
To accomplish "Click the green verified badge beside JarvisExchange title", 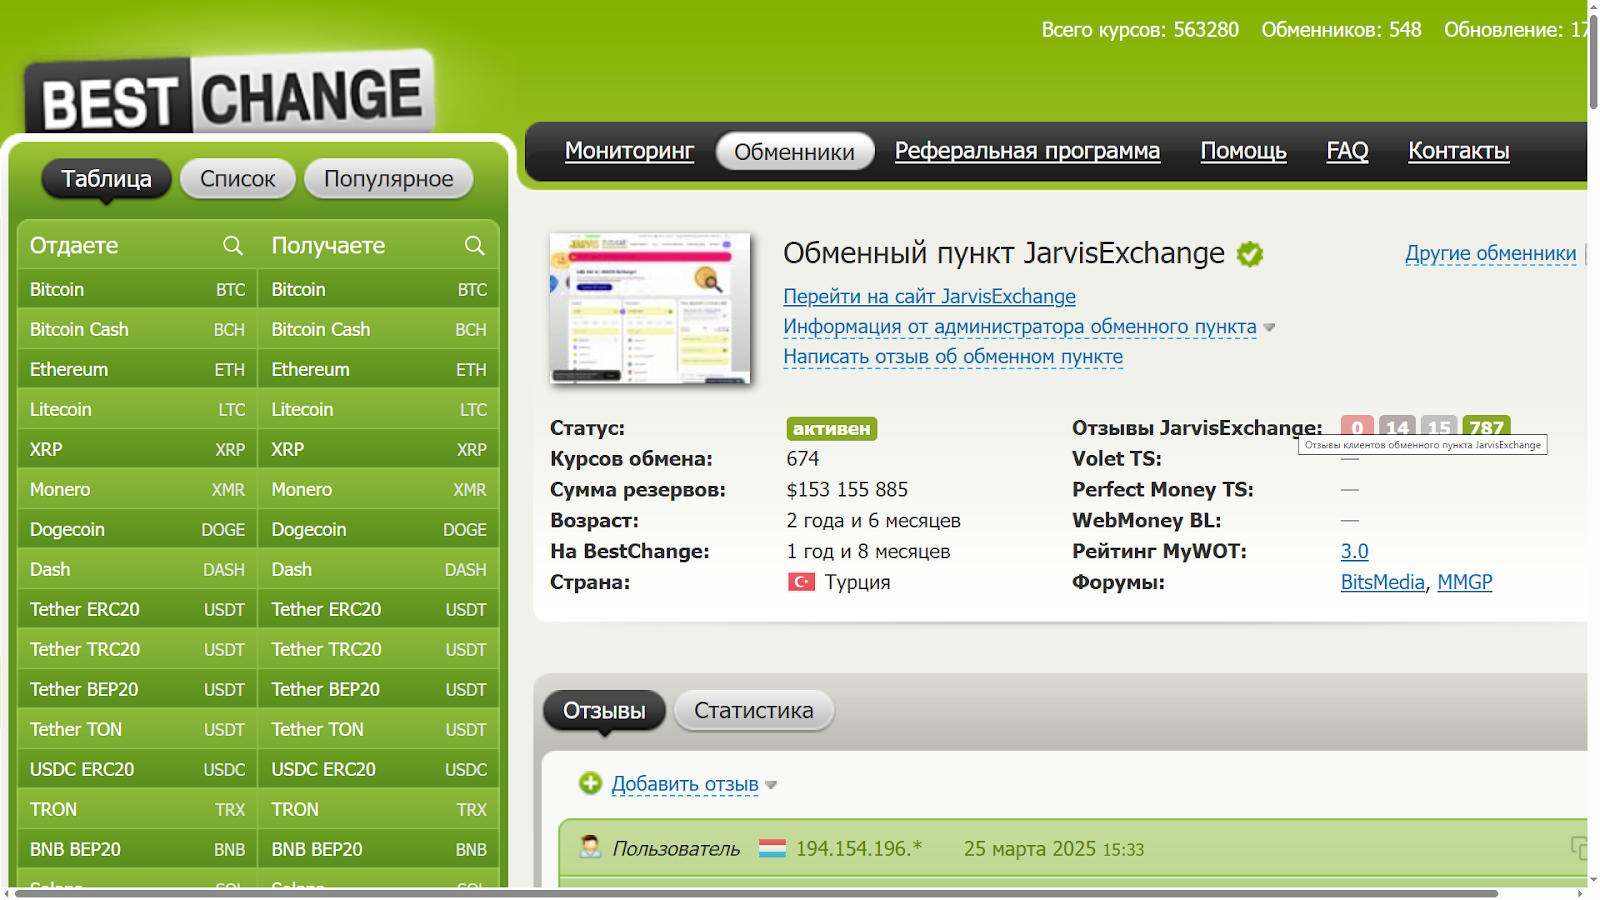I will pyautogui.click(x=1250, y=254).
